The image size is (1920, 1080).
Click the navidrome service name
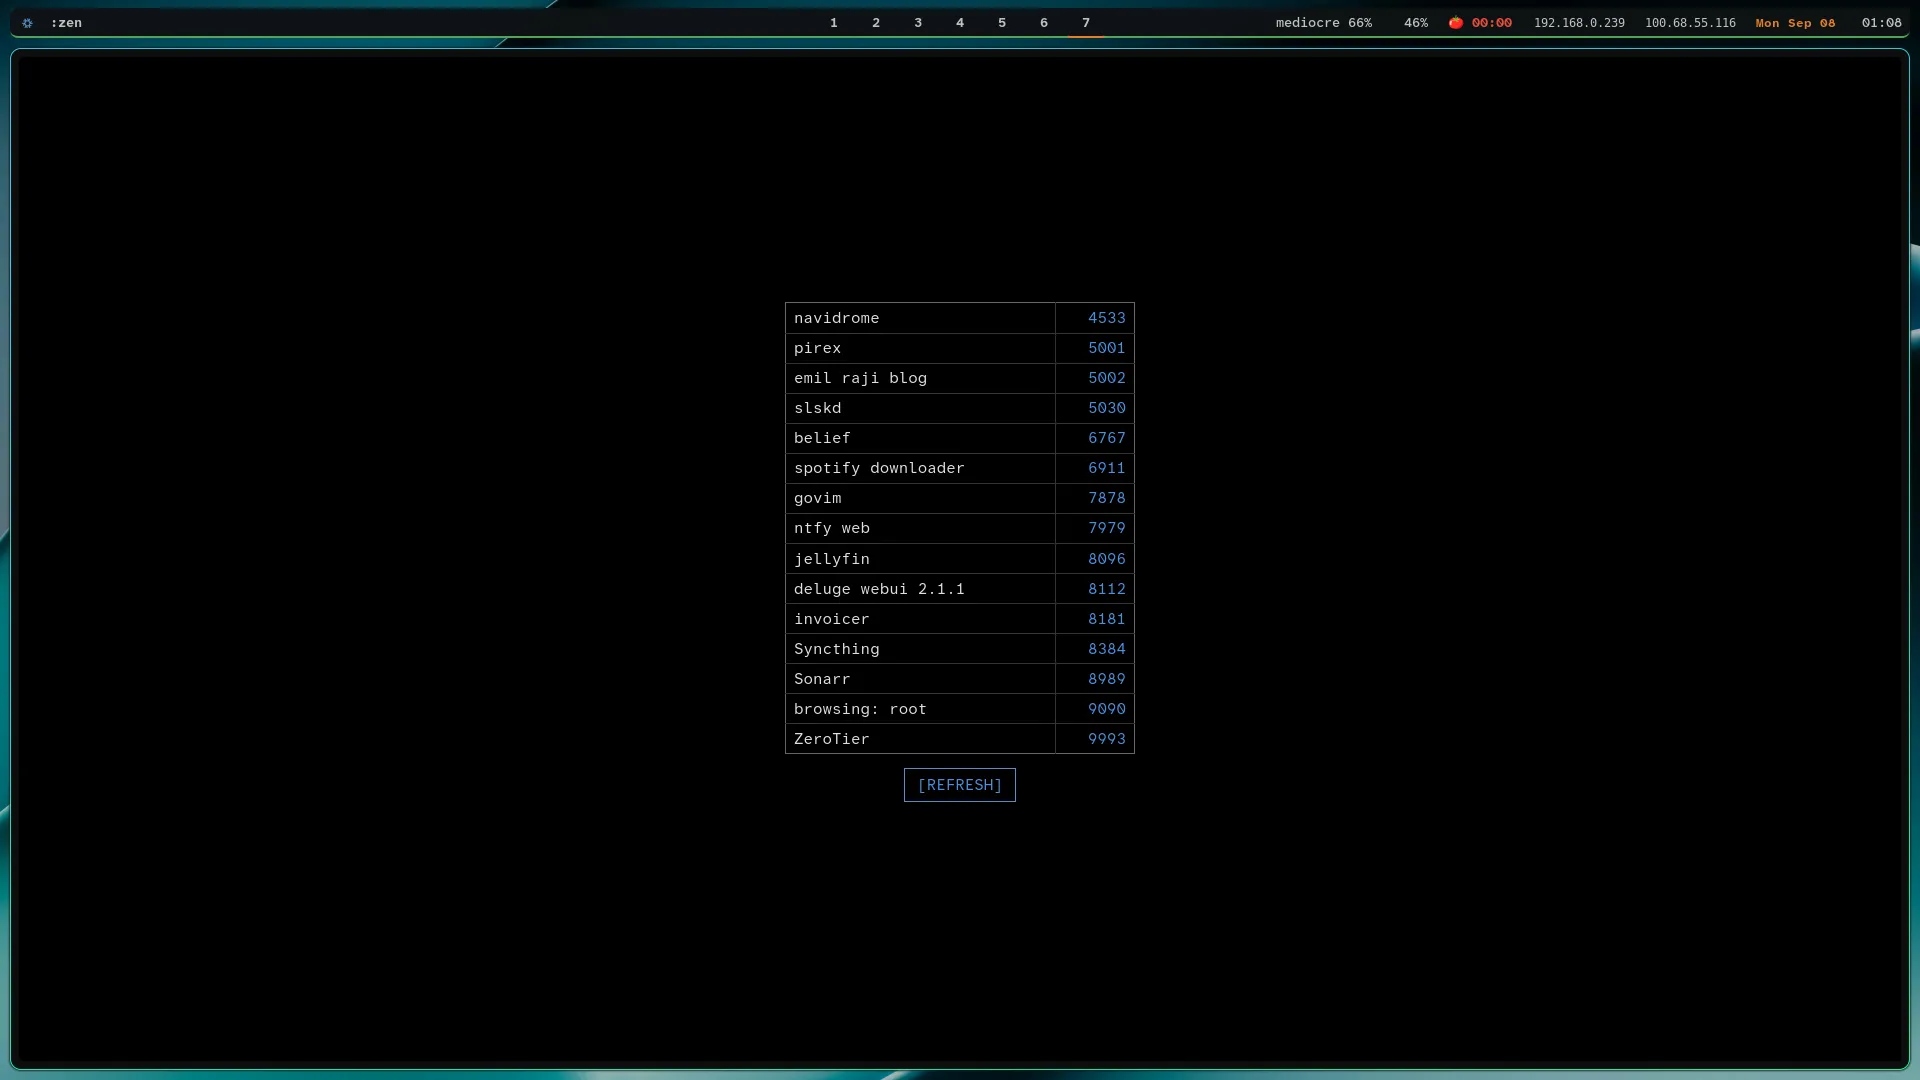click(x=837, y=318)
